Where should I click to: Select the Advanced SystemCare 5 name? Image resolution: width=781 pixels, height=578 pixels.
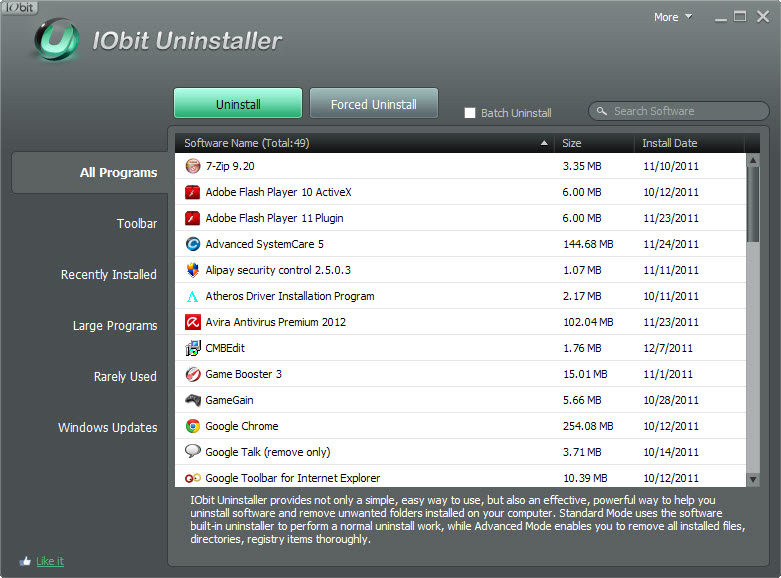click(264, 244)
